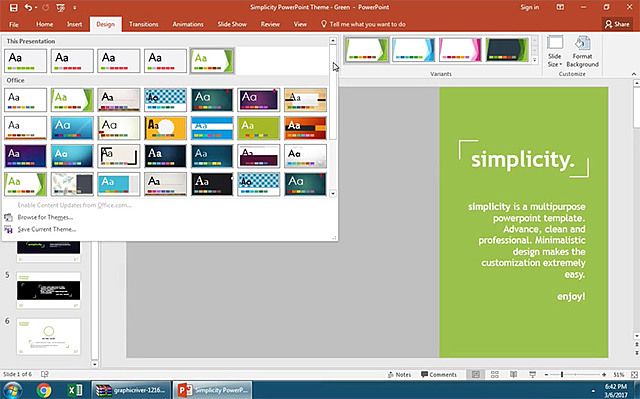The image size is (640, 399).
Task: Choose the olive green Aa Office theme
Action: coord(258,128)
